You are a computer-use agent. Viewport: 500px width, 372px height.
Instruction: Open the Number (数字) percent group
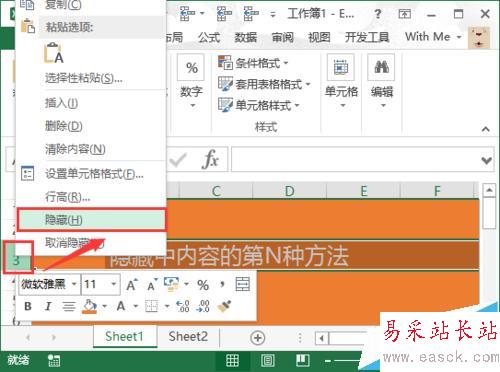(x=191, y=82)
